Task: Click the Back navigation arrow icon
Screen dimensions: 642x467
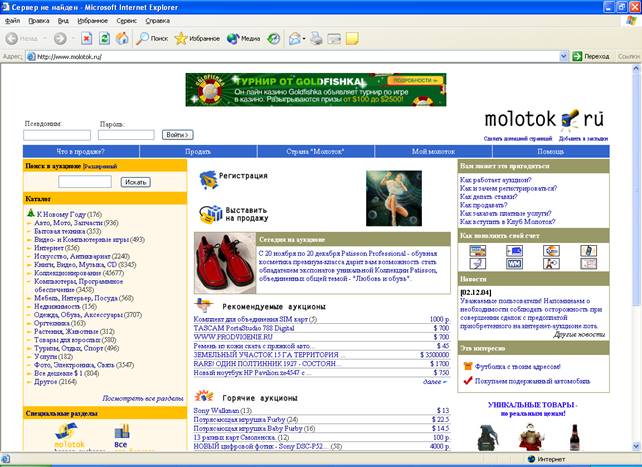Action: click(11, 38)
